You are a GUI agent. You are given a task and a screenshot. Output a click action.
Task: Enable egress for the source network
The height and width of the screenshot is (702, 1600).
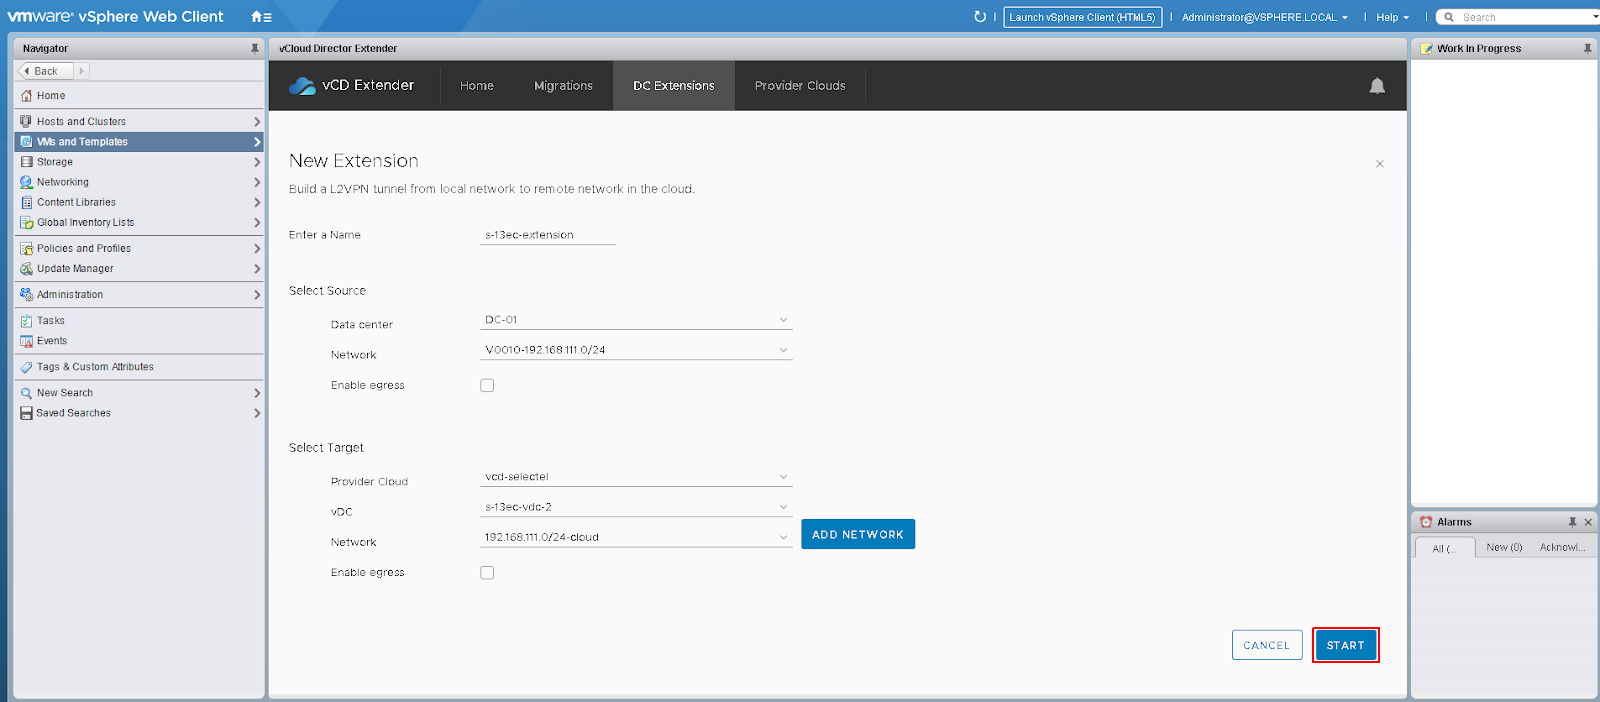(487, 385)
